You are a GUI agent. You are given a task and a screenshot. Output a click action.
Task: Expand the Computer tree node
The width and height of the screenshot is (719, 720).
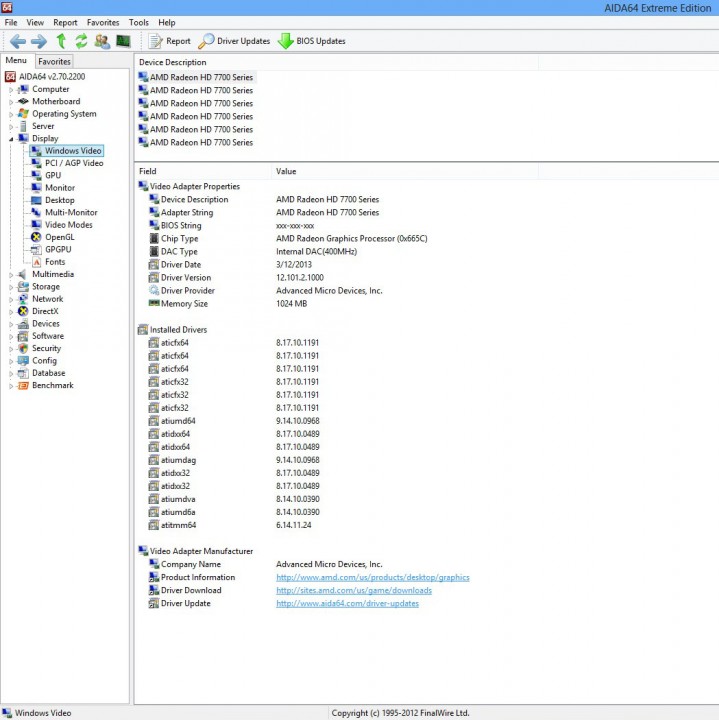11,90
